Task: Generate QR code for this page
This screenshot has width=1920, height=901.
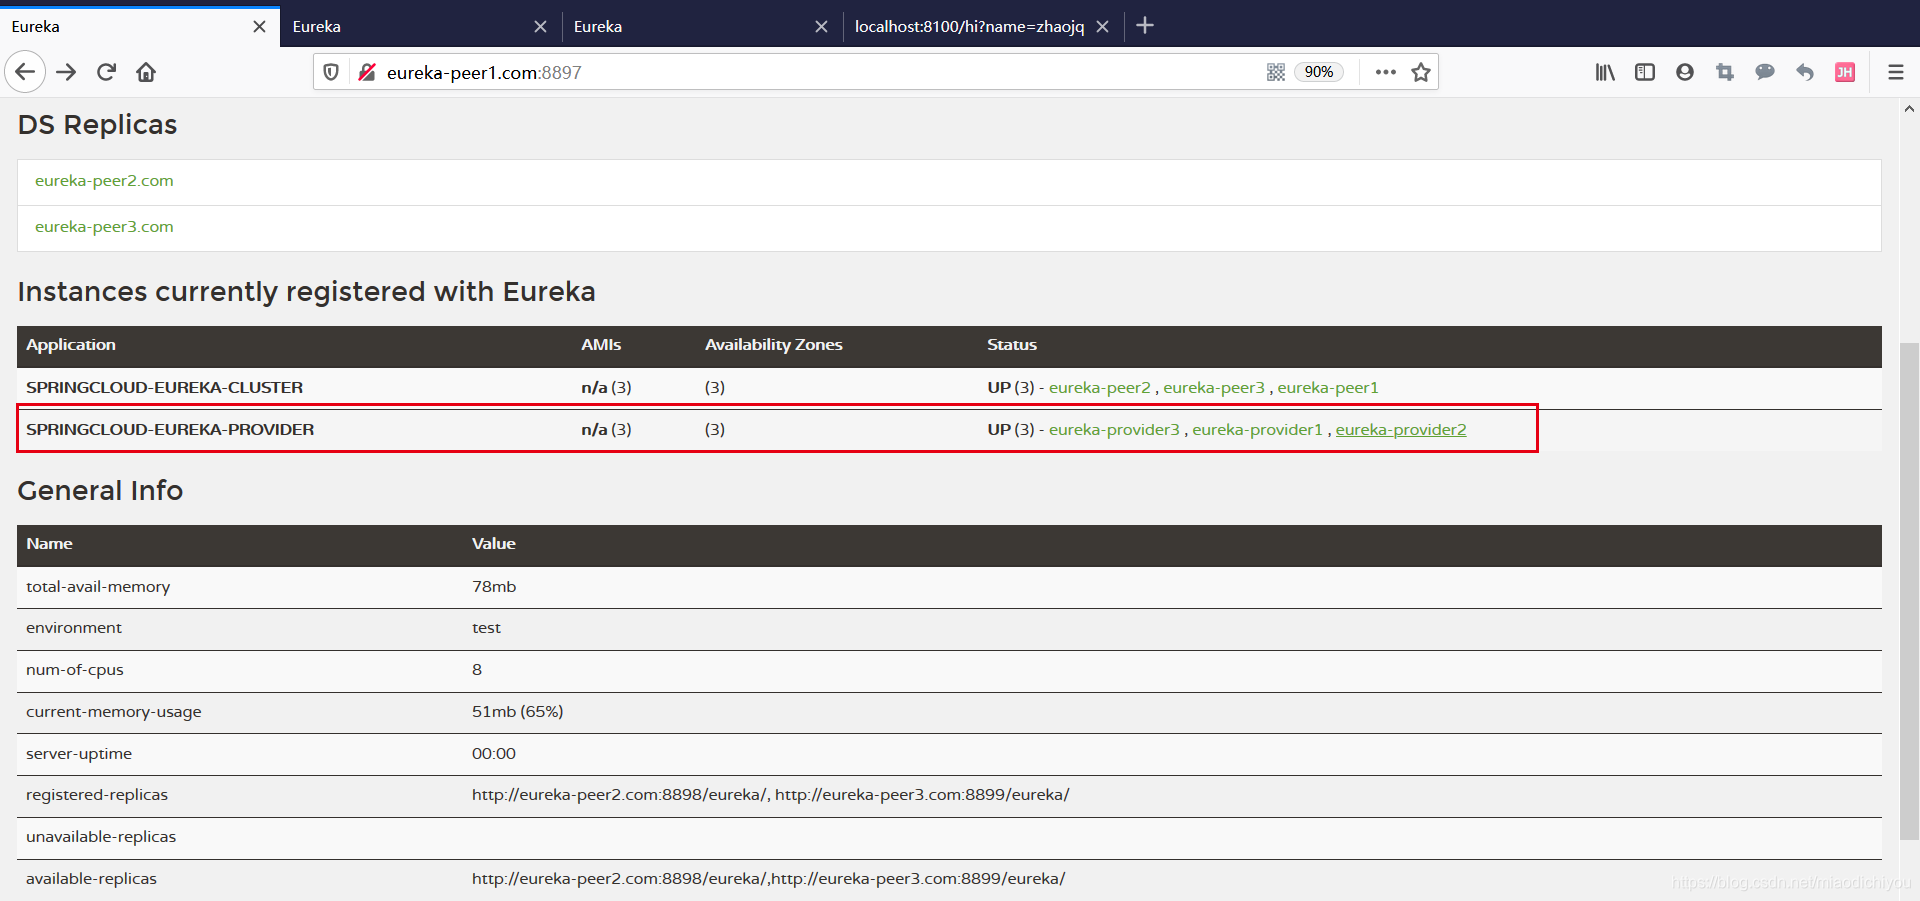Action: coord(1276,72)
